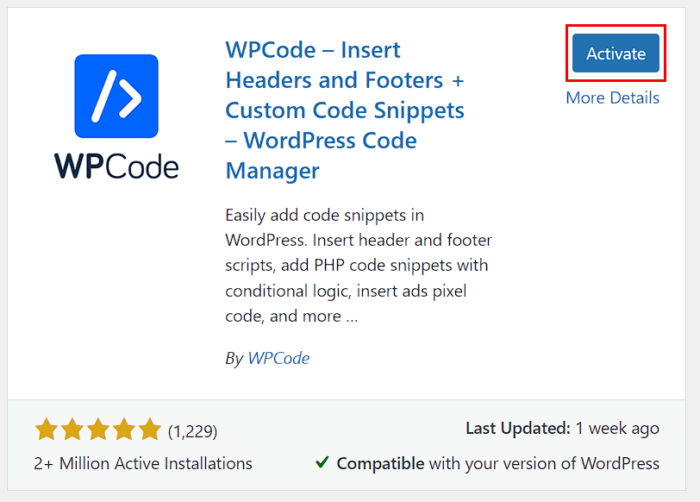Open the More Details link
This screenshot has height=502, width=700.
612,97
